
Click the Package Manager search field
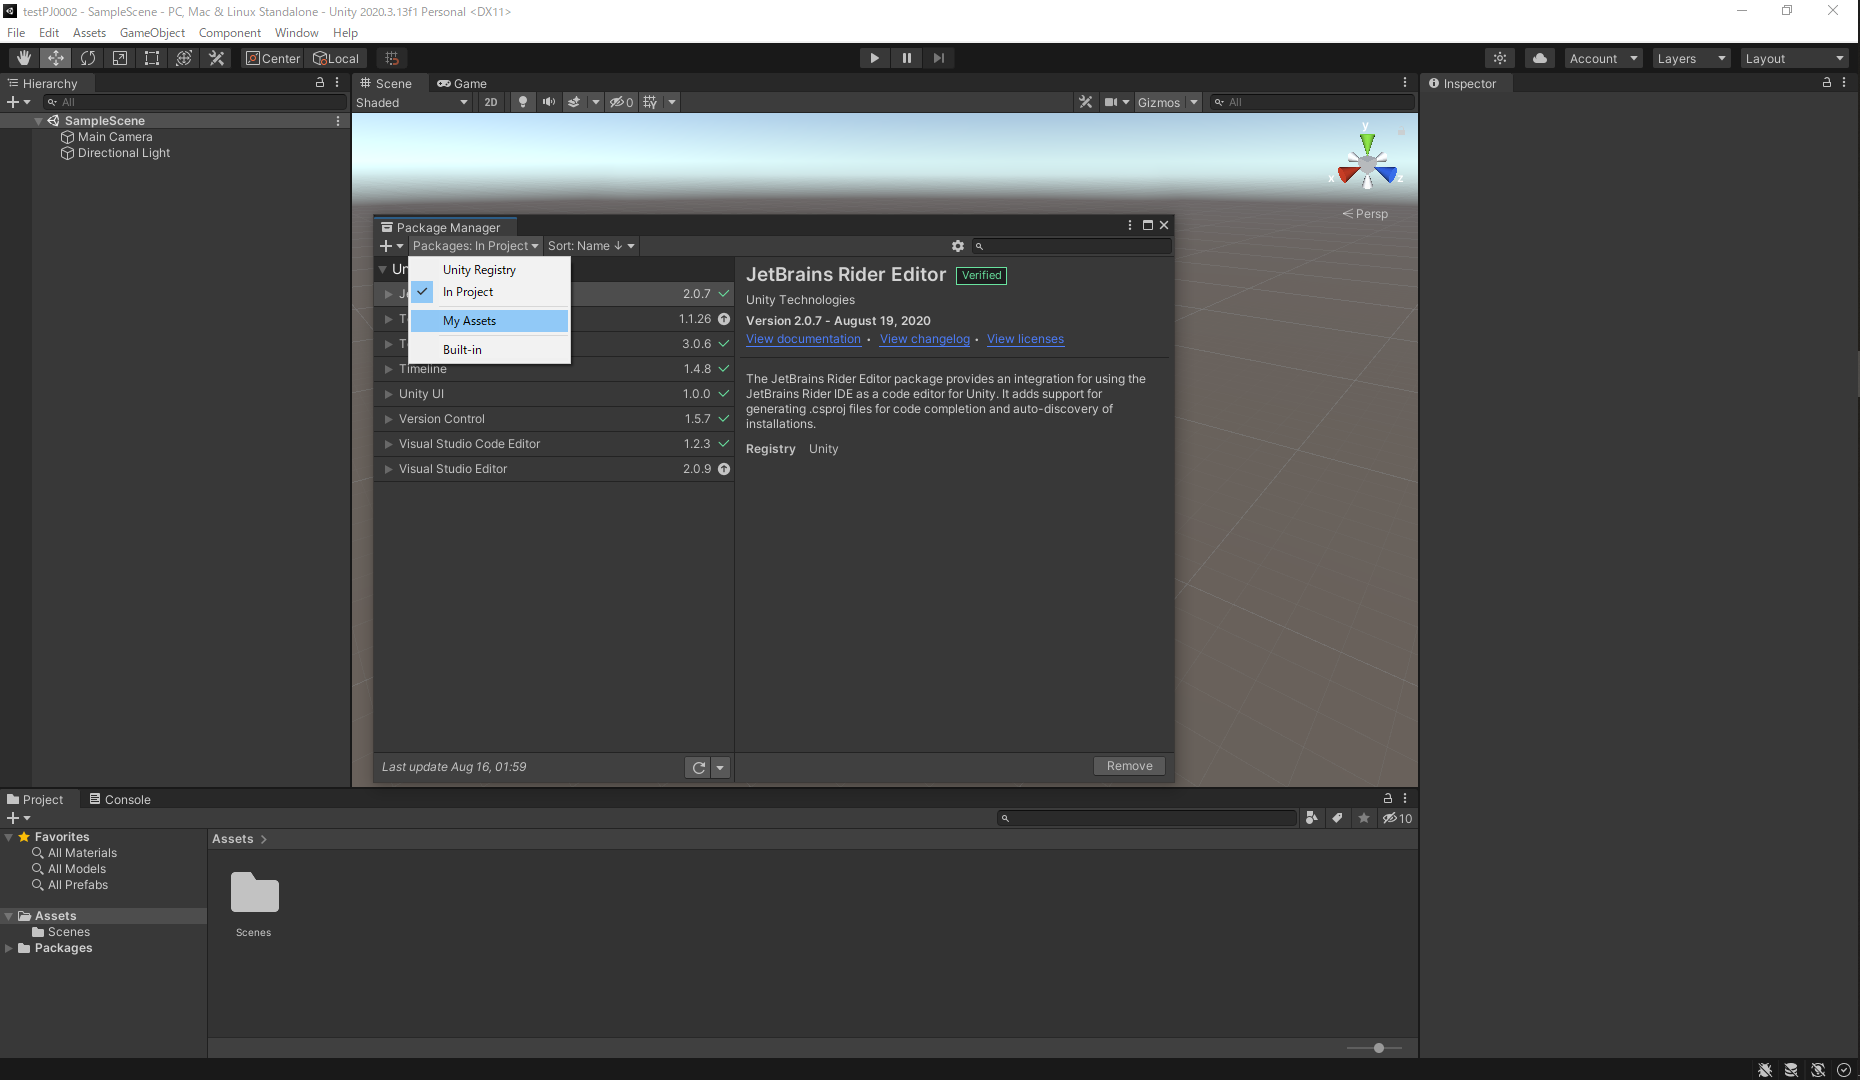(1071, 246)
